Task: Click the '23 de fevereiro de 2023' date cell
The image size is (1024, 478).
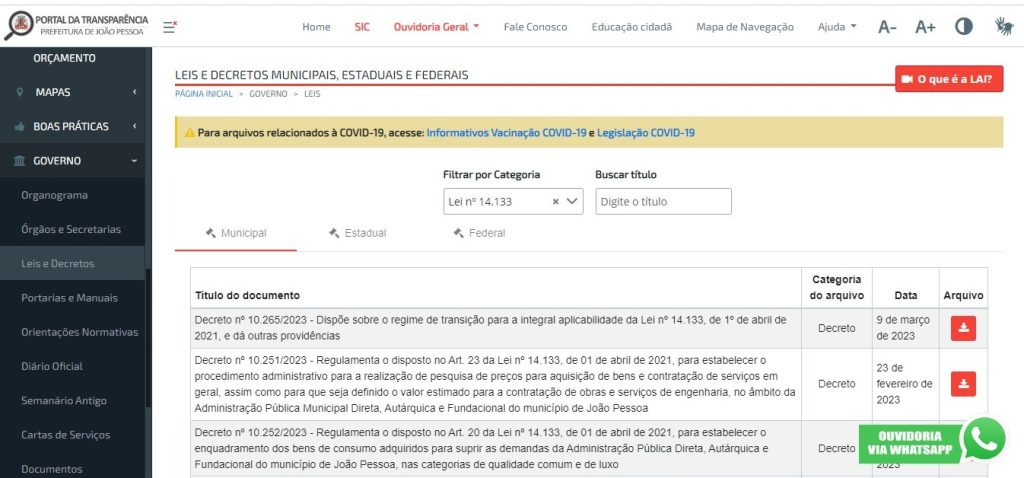Action: (905, 384)
